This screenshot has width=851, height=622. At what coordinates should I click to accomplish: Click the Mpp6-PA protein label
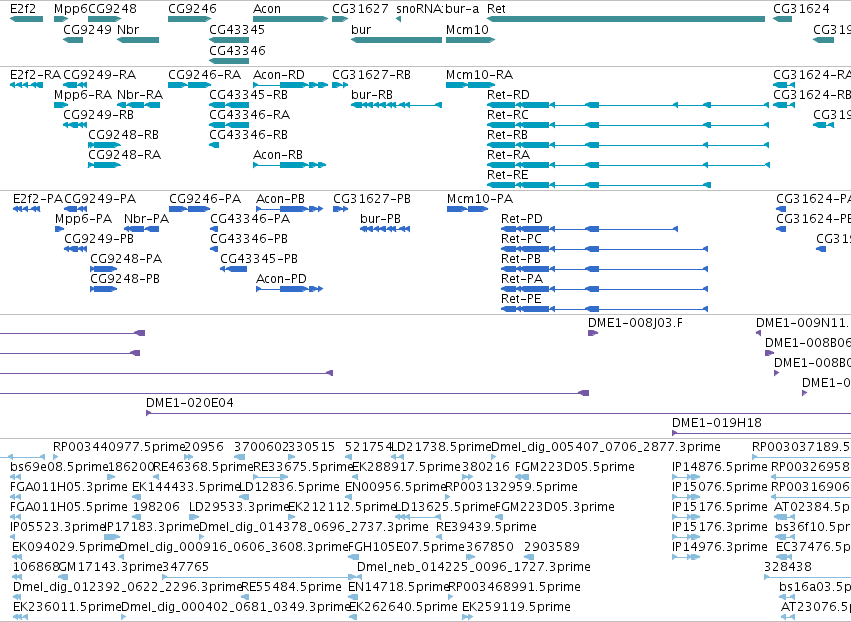pos(84,219)
